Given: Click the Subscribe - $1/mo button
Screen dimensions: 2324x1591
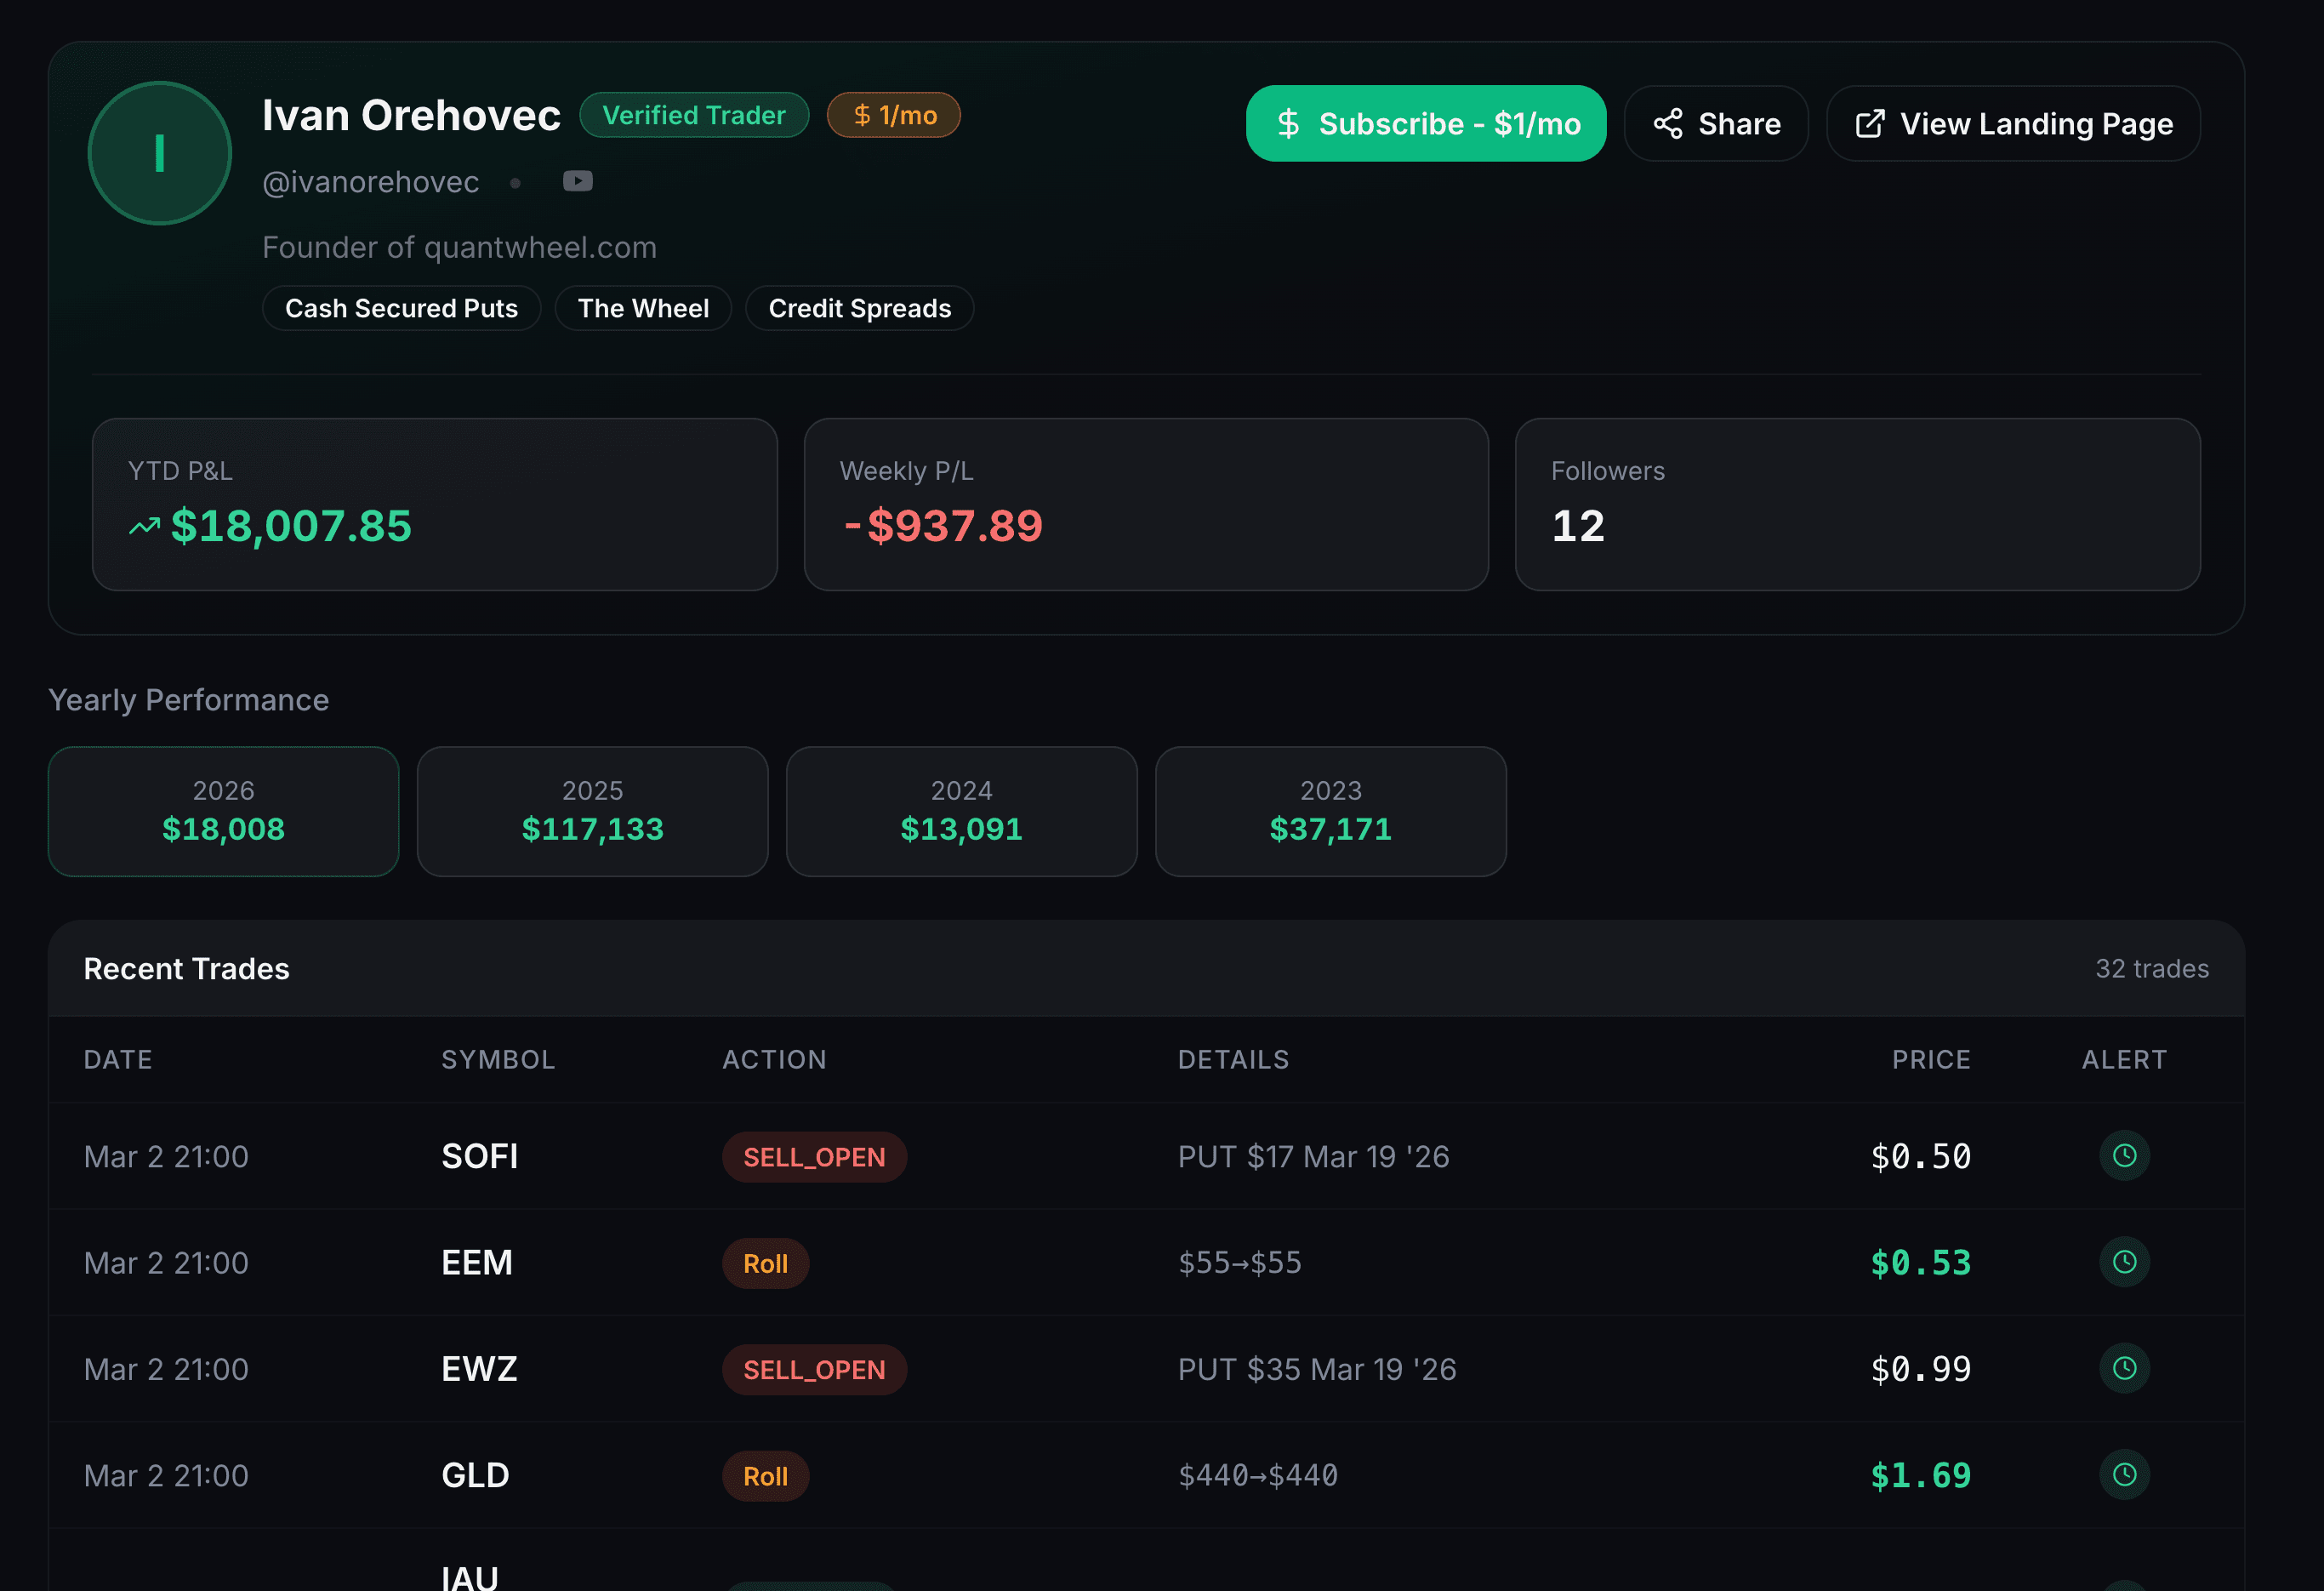Looking at the screenshot, I should coord(1425,123).
